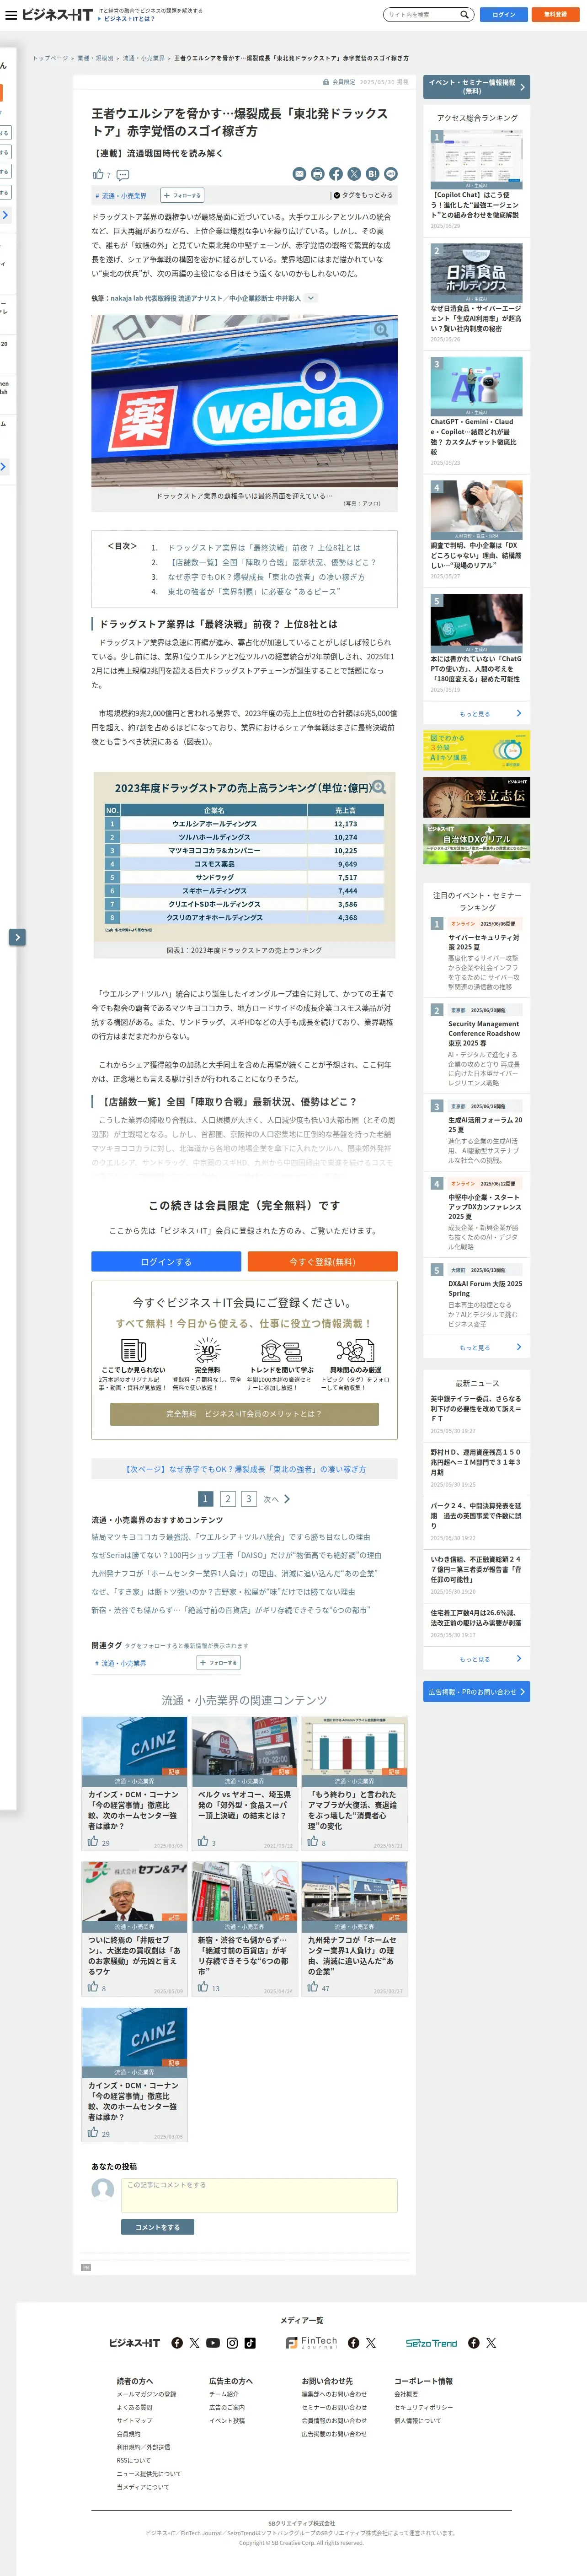Viewport: 587px width, 2576px height.
Task: Expand the left side panel arrow
Action: (x=17, y=937)
